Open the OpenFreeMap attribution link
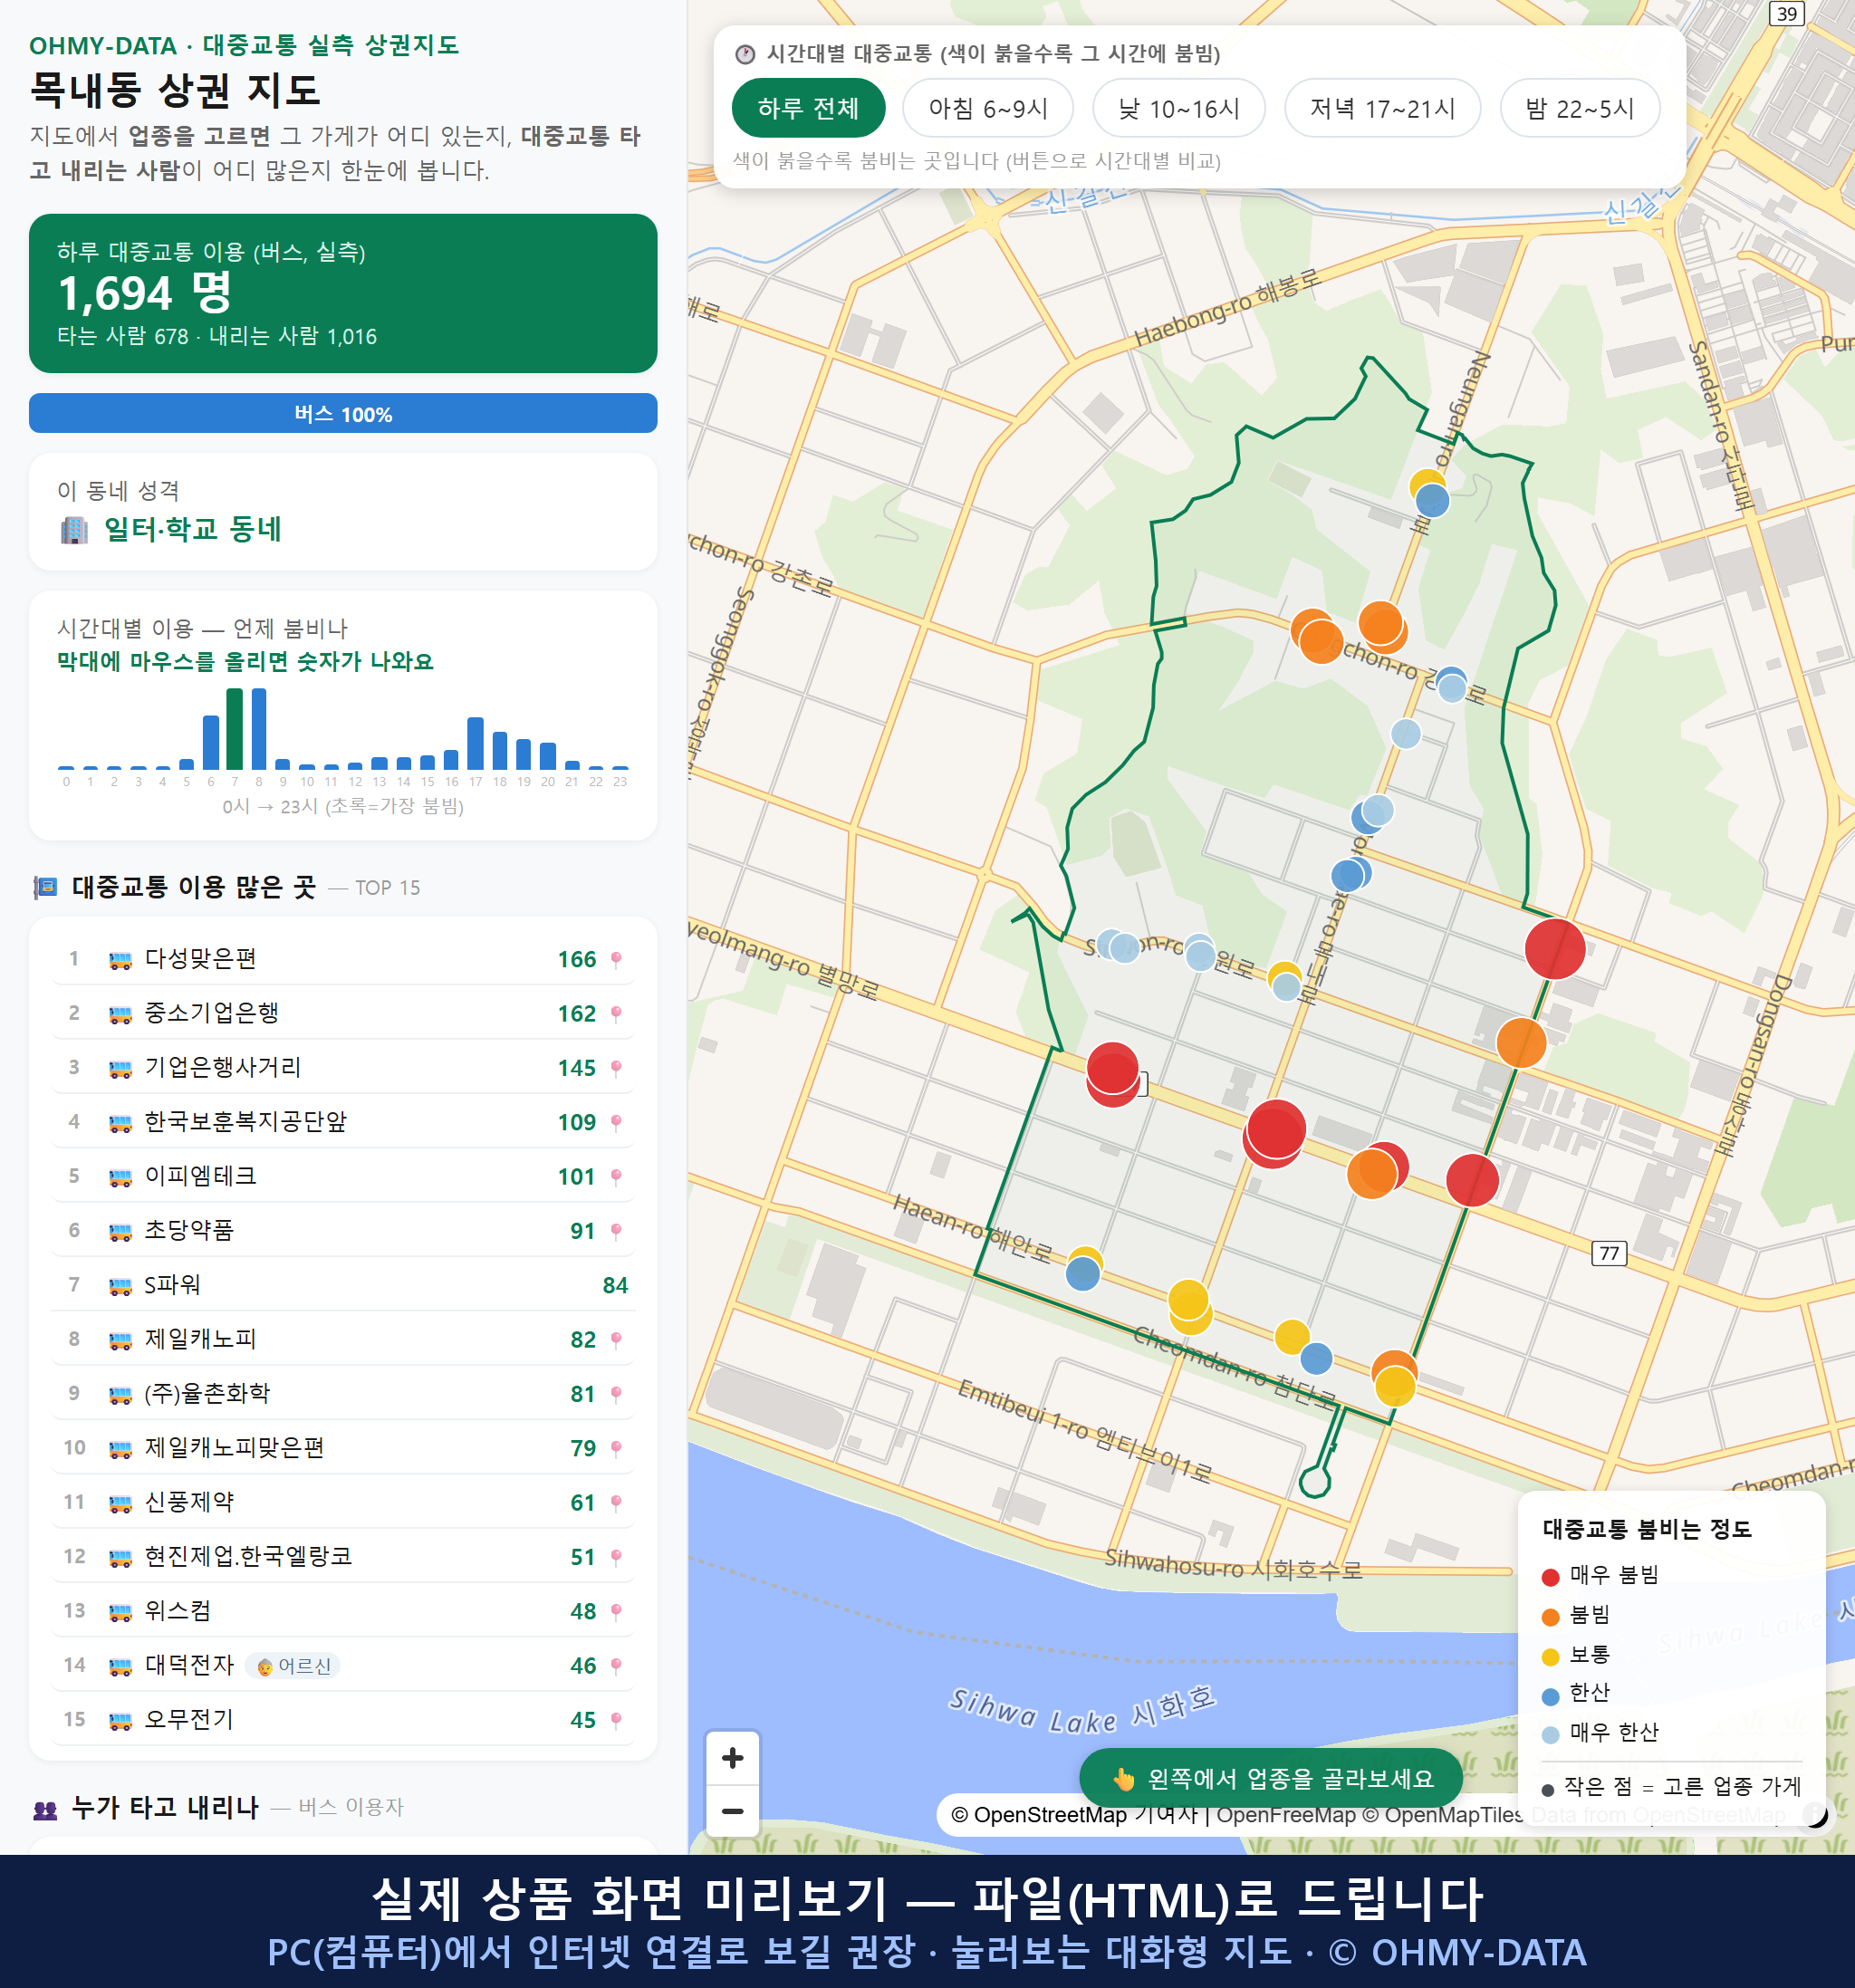This screenshot has width=1855, height=1988. (1286, 1814)
